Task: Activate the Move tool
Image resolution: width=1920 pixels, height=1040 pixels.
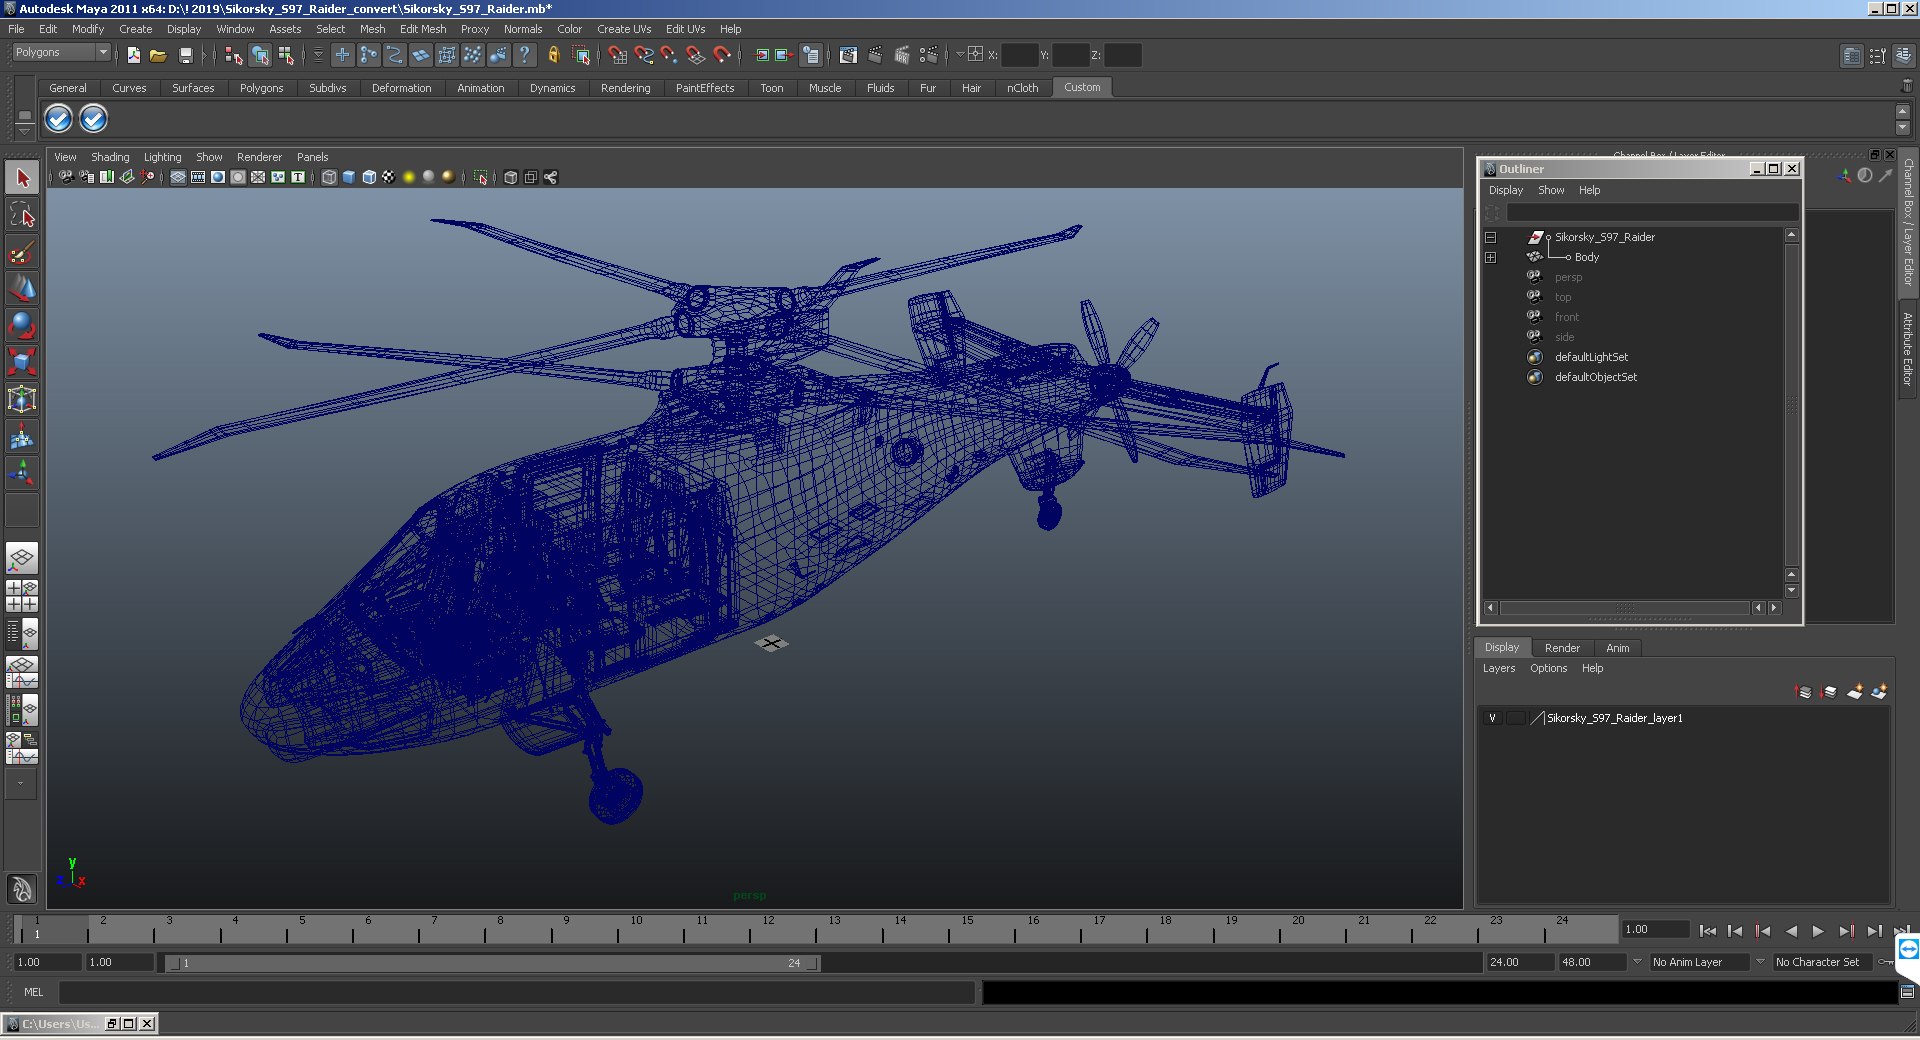Action: [x=22, y=288]
